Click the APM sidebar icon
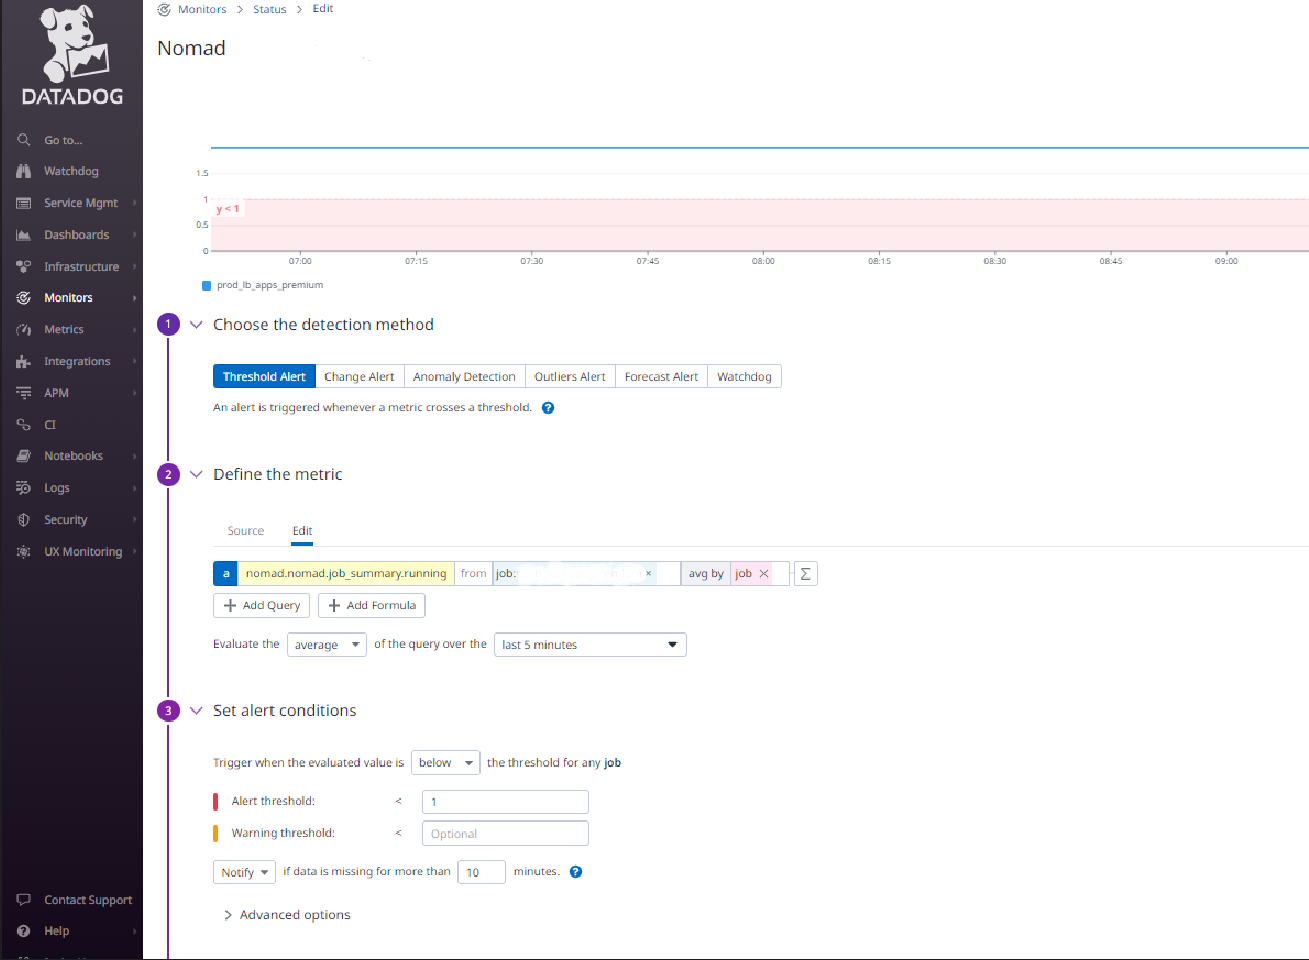The width and height of the screenshot is (1309, 960). (x=23, y=393)
